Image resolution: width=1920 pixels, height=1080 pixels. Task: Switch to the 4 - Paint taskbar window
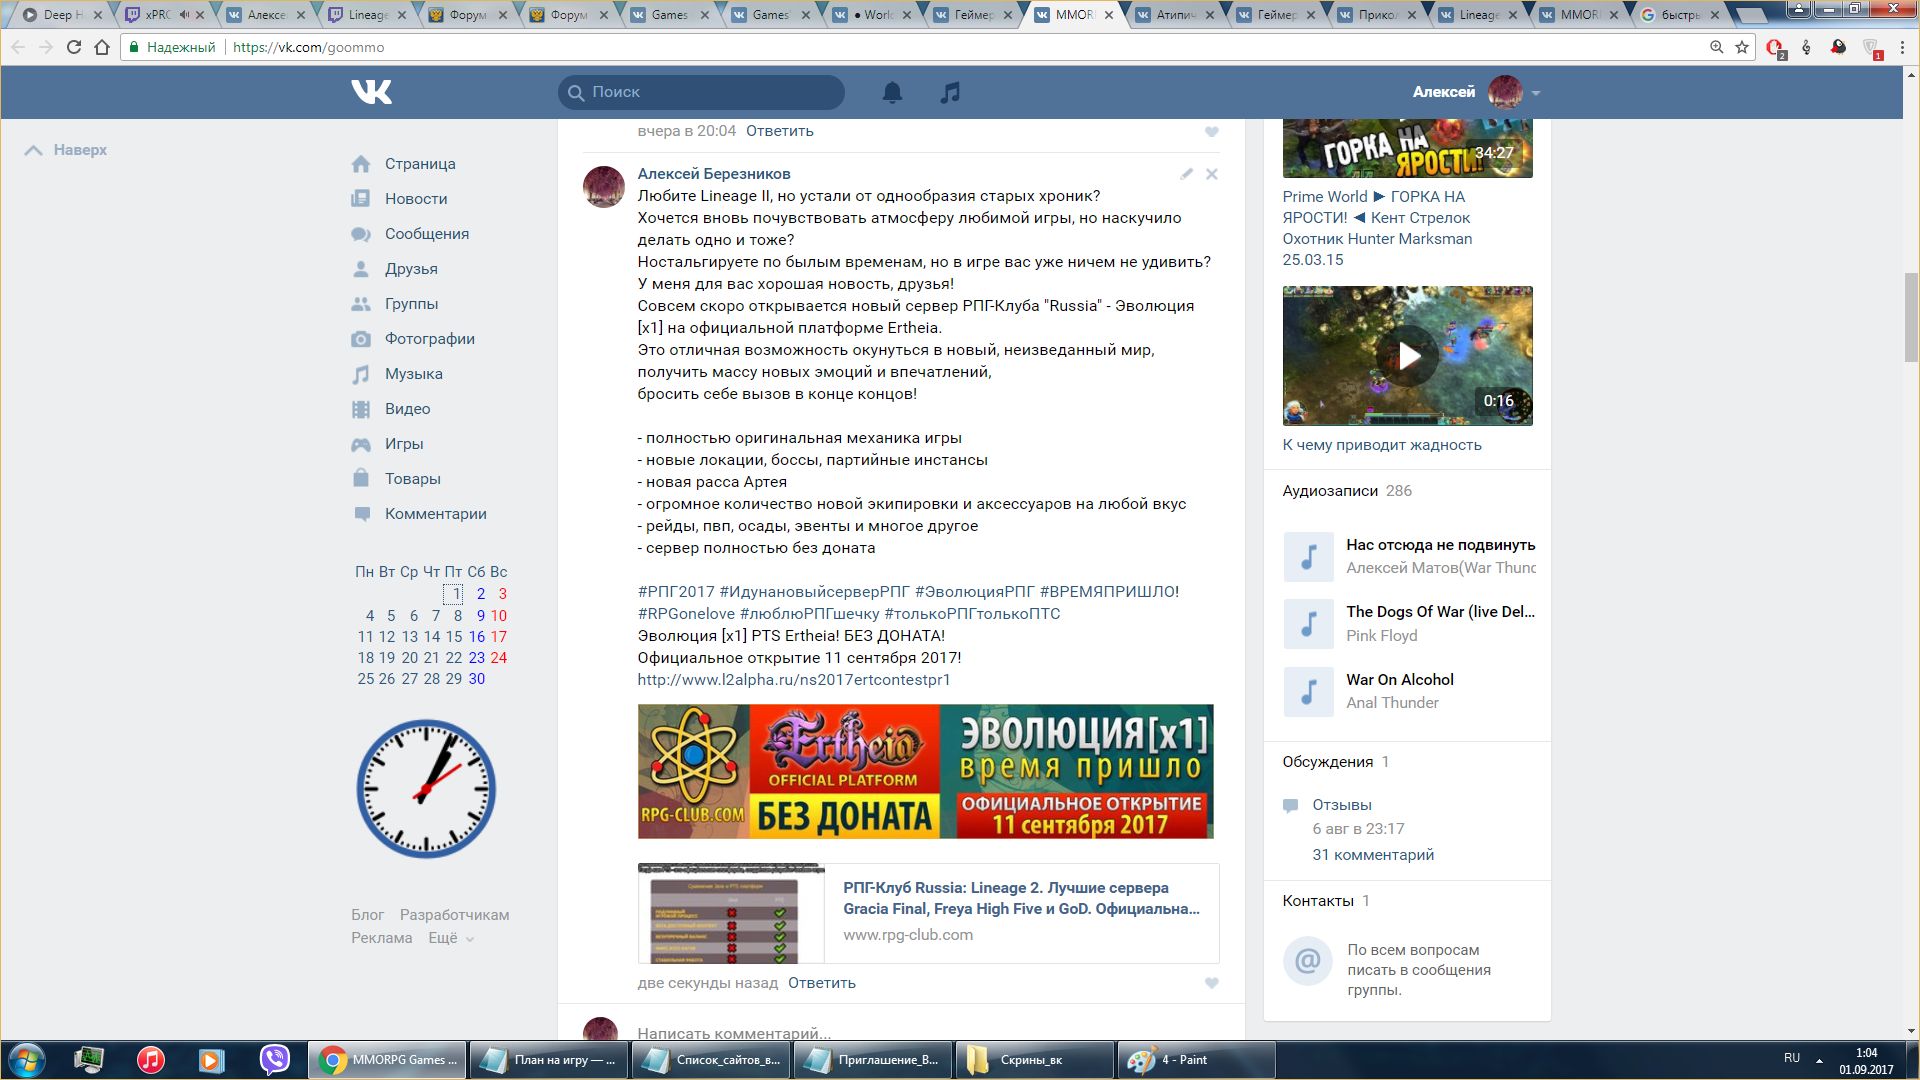(x=1197, y=1060)
